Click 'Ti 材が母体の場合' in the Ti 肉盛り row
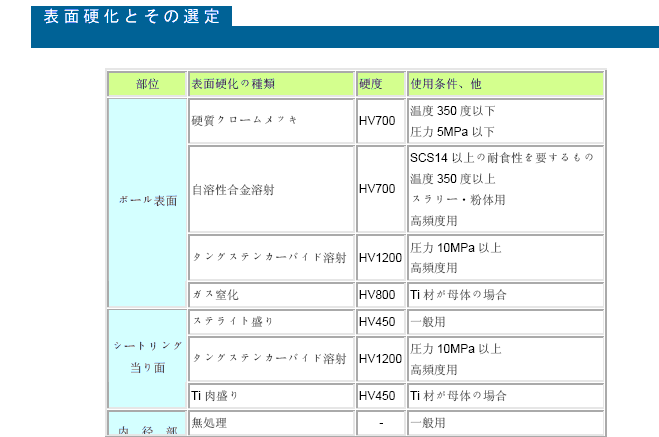The height and width of the screenshot is (437, 659). (x=458, y=396)
